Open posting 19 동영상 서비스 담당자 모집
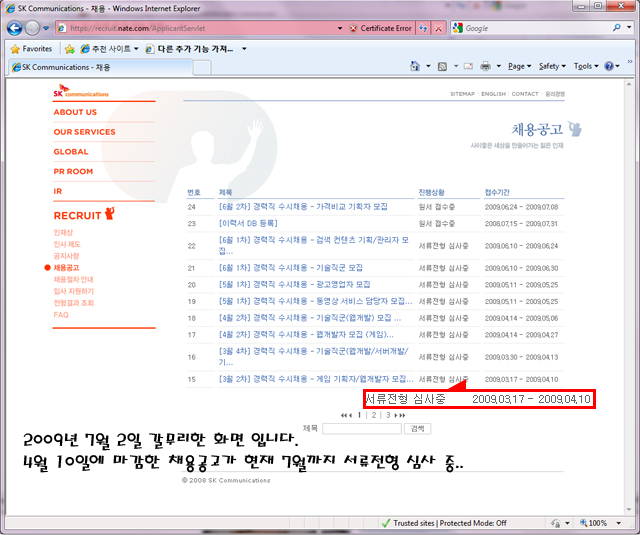The image size is (640, 535). click(x=316, y=302)
